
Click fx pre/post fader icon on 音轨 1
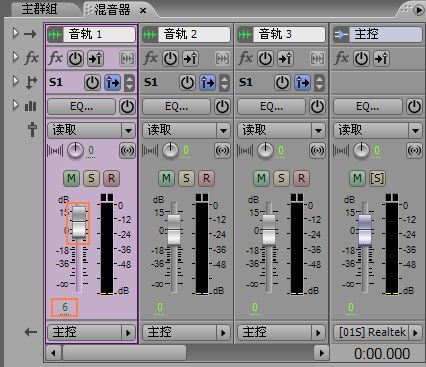point(95,59)
